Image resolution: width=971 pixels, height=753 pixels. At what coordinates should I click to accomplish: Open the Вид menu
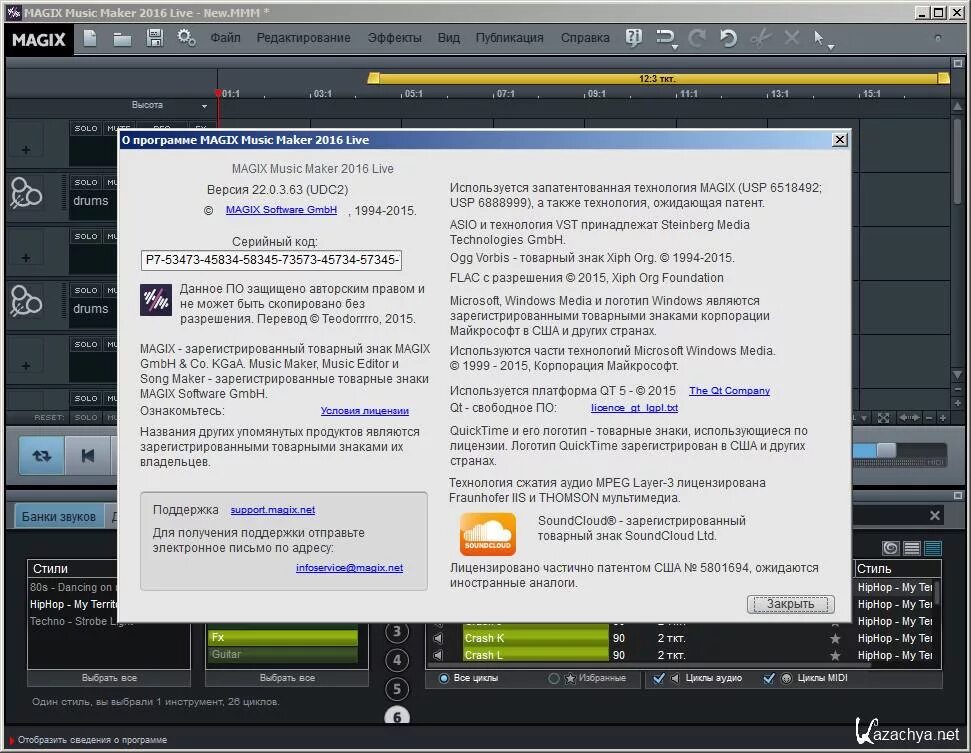(449, 38)
